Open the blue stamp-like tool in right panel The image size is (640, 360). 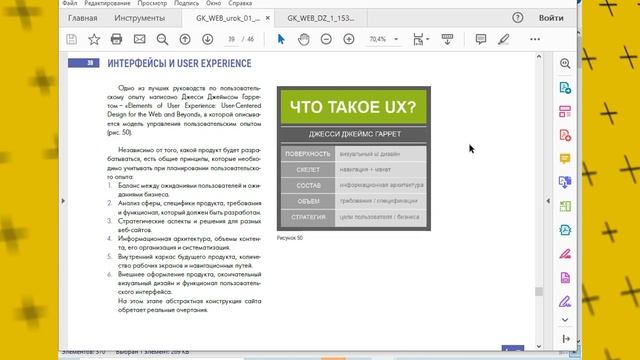565,230
